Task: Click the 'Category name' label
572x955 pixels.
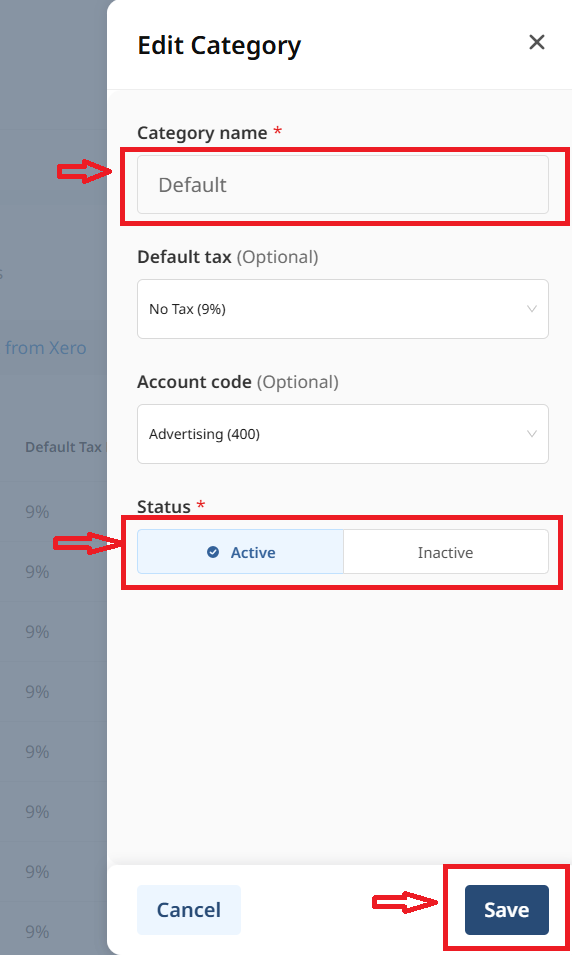Action: click(202, 133)
